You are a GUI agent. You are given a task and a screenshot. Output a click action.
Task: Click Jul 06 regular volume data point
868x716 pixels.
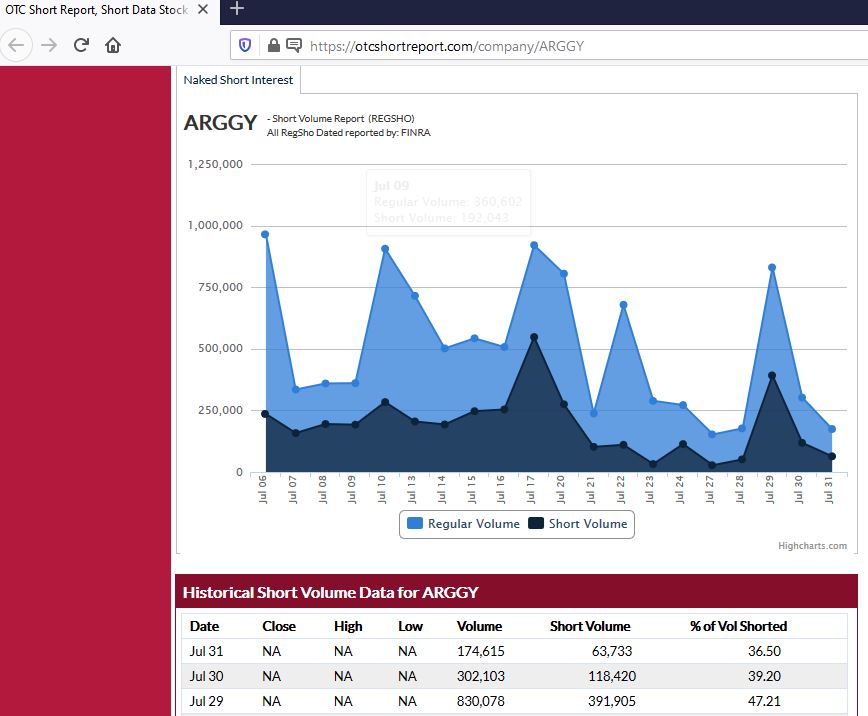(265, 235)
